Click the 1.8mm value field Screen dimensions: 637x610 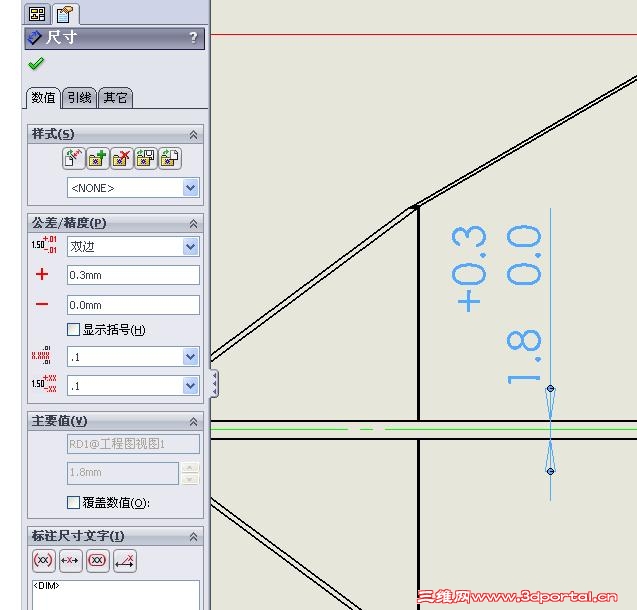point(123,473)
